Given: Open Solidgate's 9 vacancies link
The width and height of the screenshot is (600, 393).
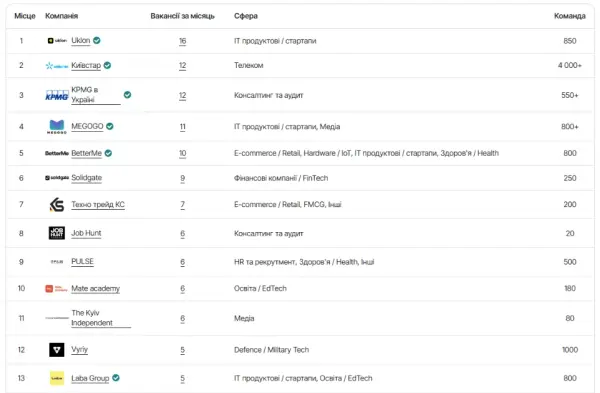Looking at the screenshot, I should pos(183,178).
